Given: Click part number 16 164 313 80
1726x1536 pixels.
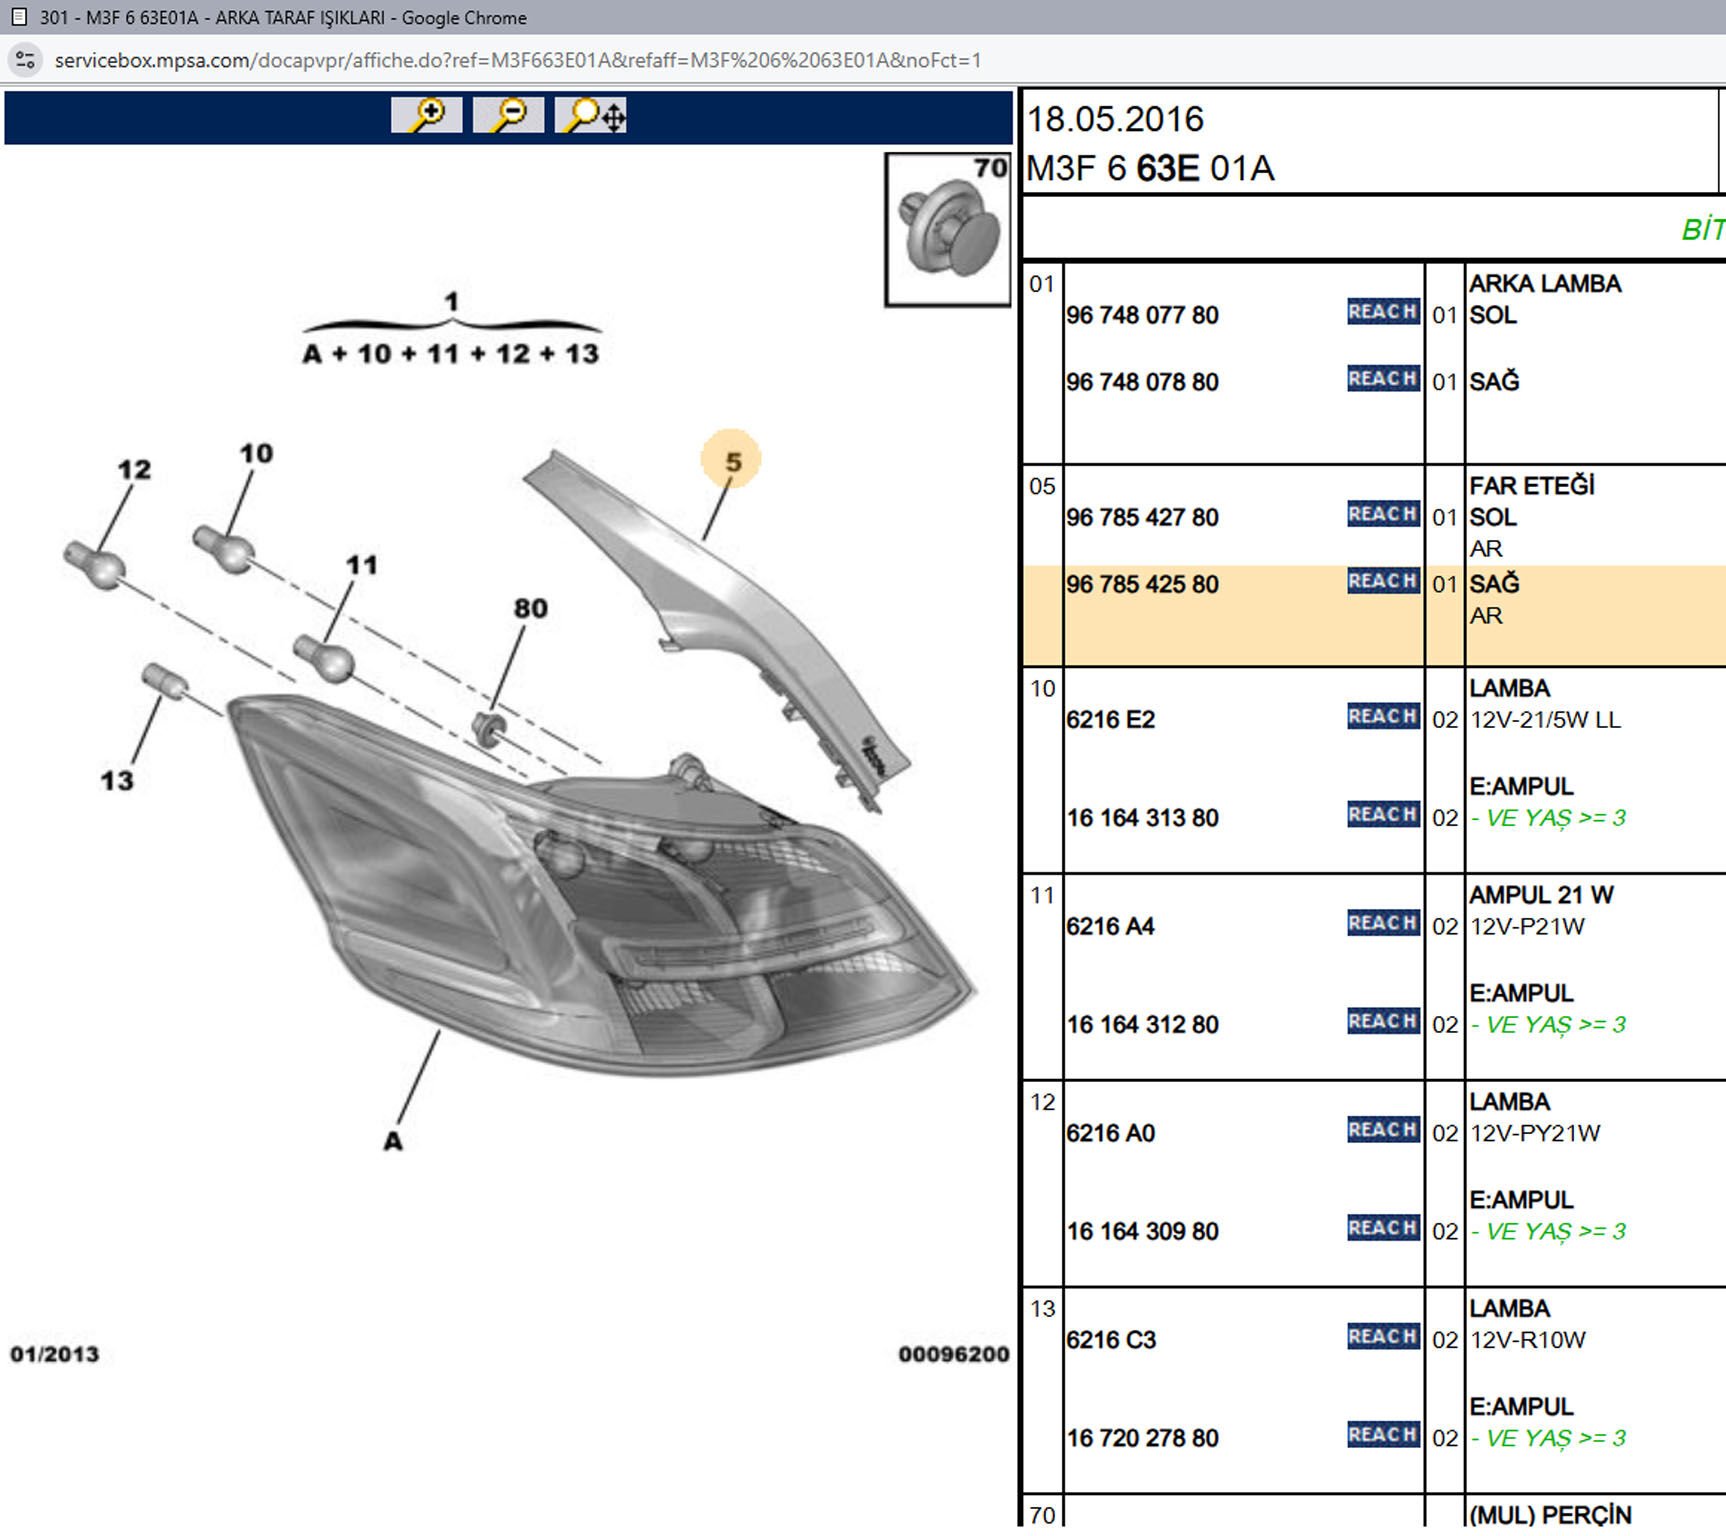Looking at the screenshot, I should tap(1142, 818).
